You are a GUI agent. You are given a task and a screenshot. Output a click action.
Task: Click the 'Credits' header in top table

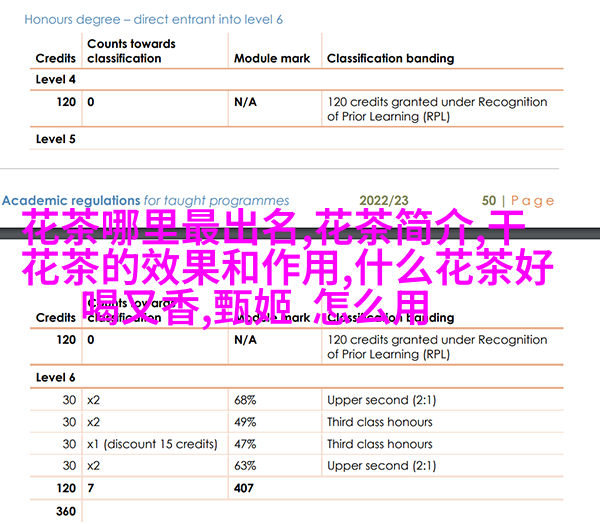click(x=56, y=59)
